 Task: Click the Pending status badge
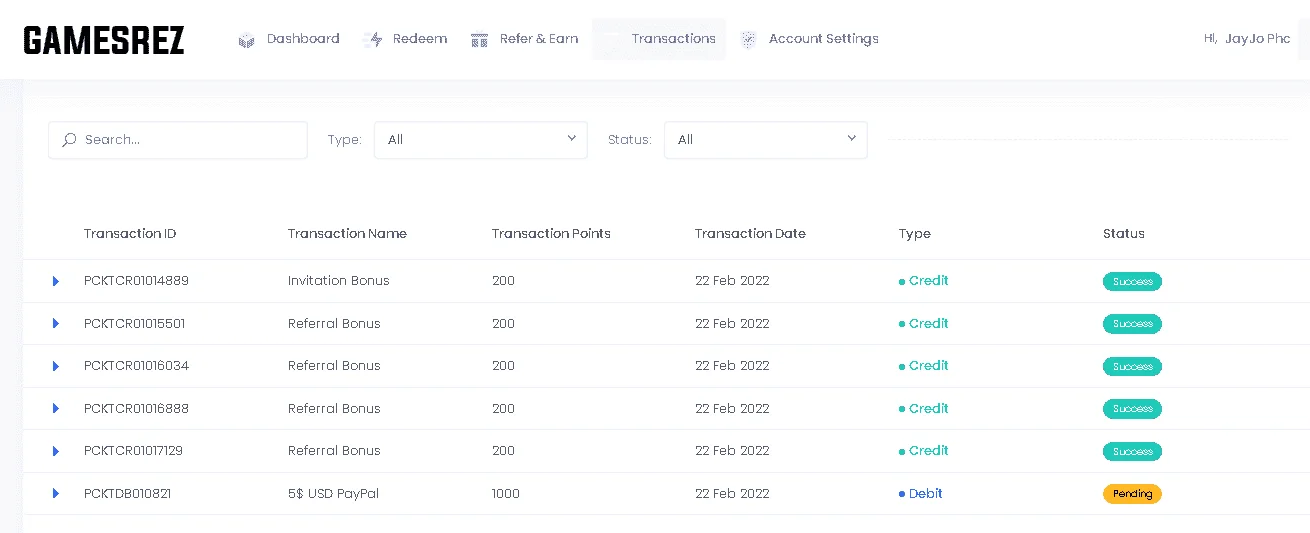click(1132, 494)
